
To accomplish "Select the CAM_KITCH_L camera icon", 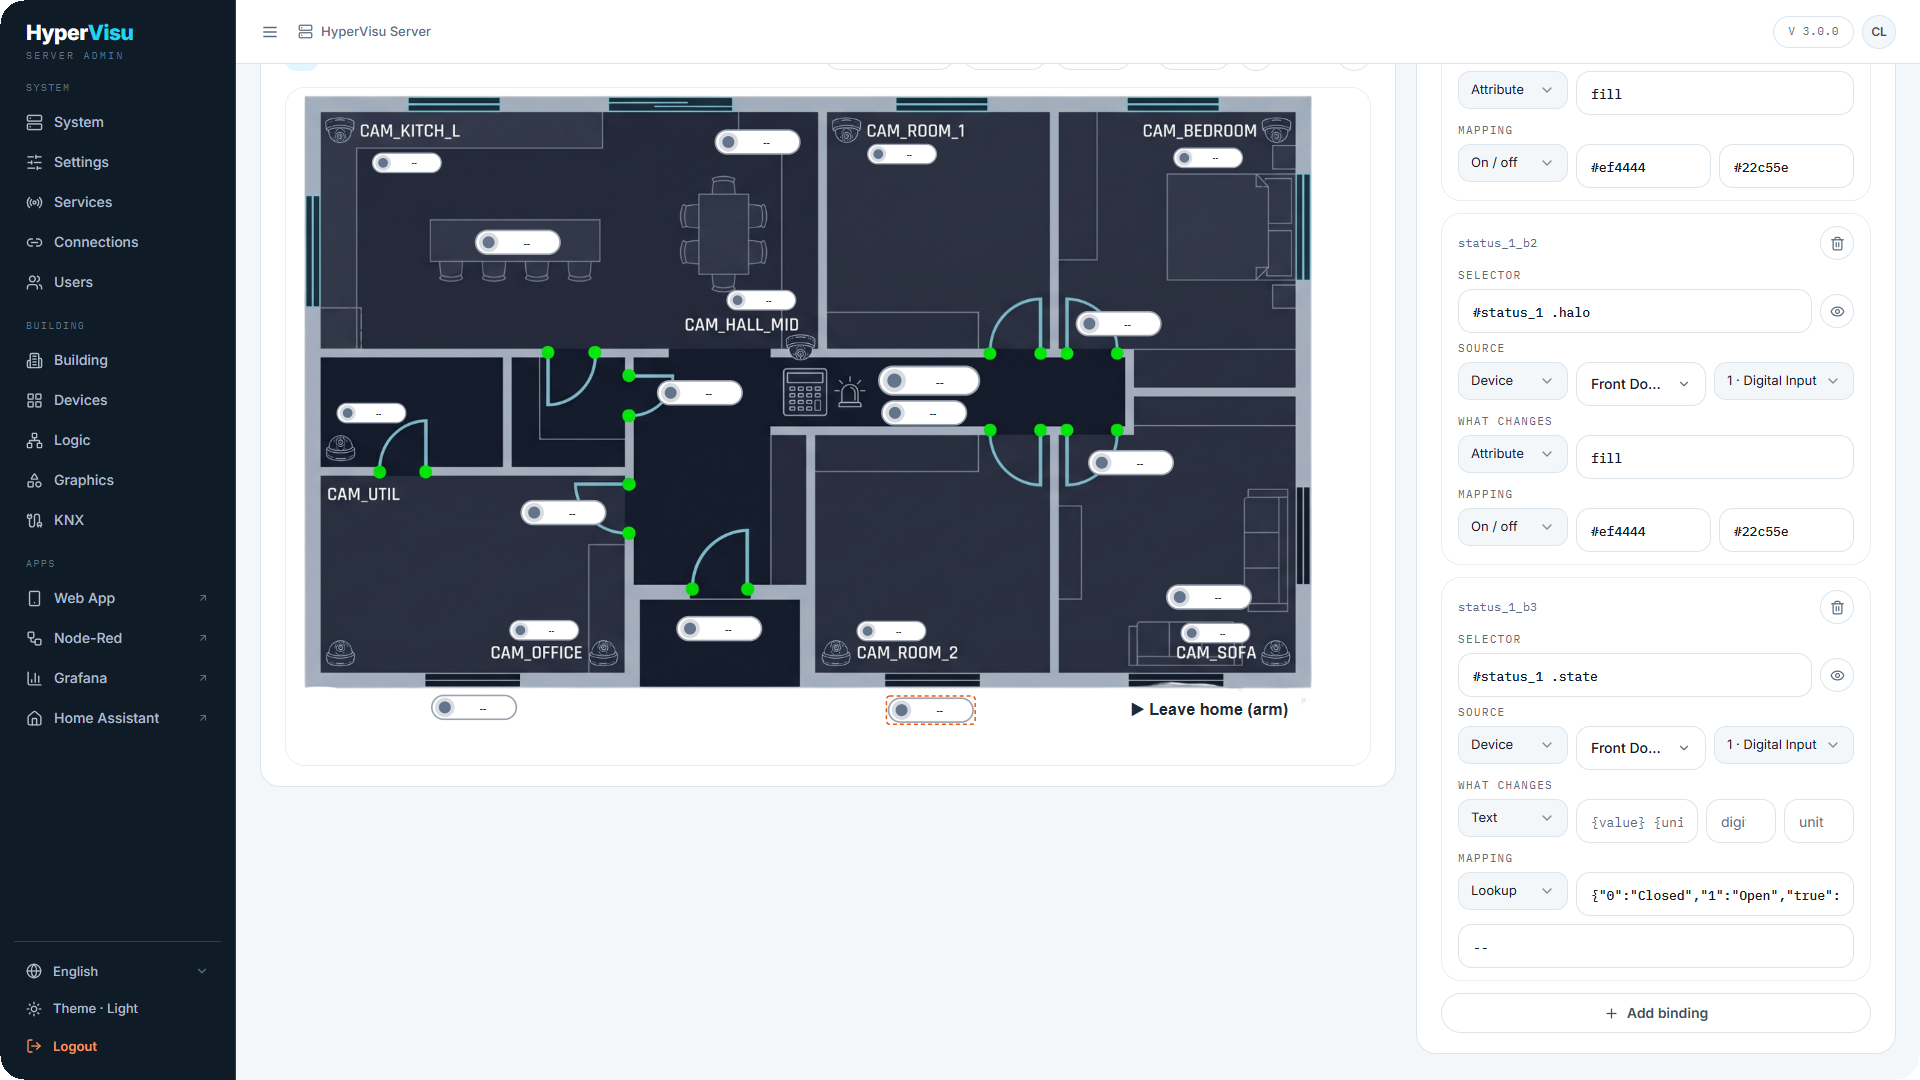I will pos(340,130).
